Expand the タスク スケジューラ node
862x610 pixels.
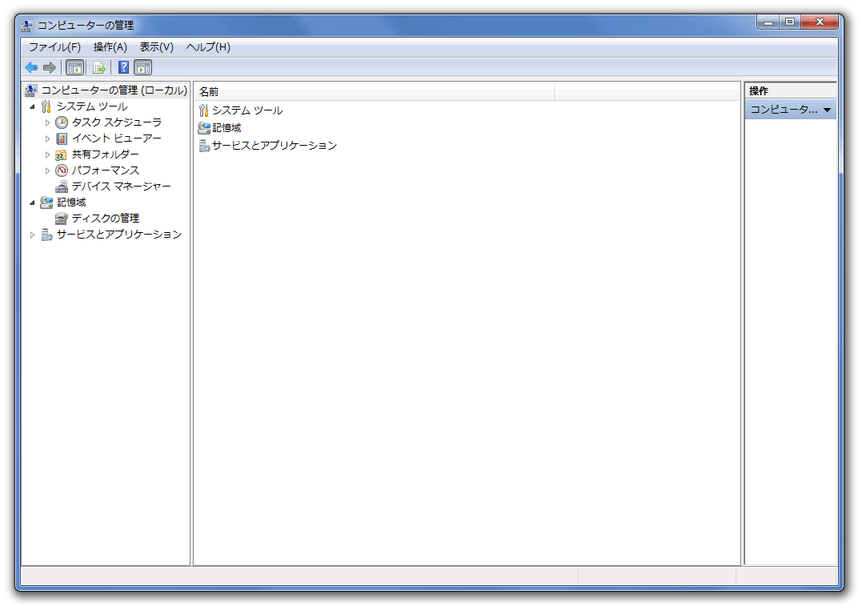tap(47, 123)
